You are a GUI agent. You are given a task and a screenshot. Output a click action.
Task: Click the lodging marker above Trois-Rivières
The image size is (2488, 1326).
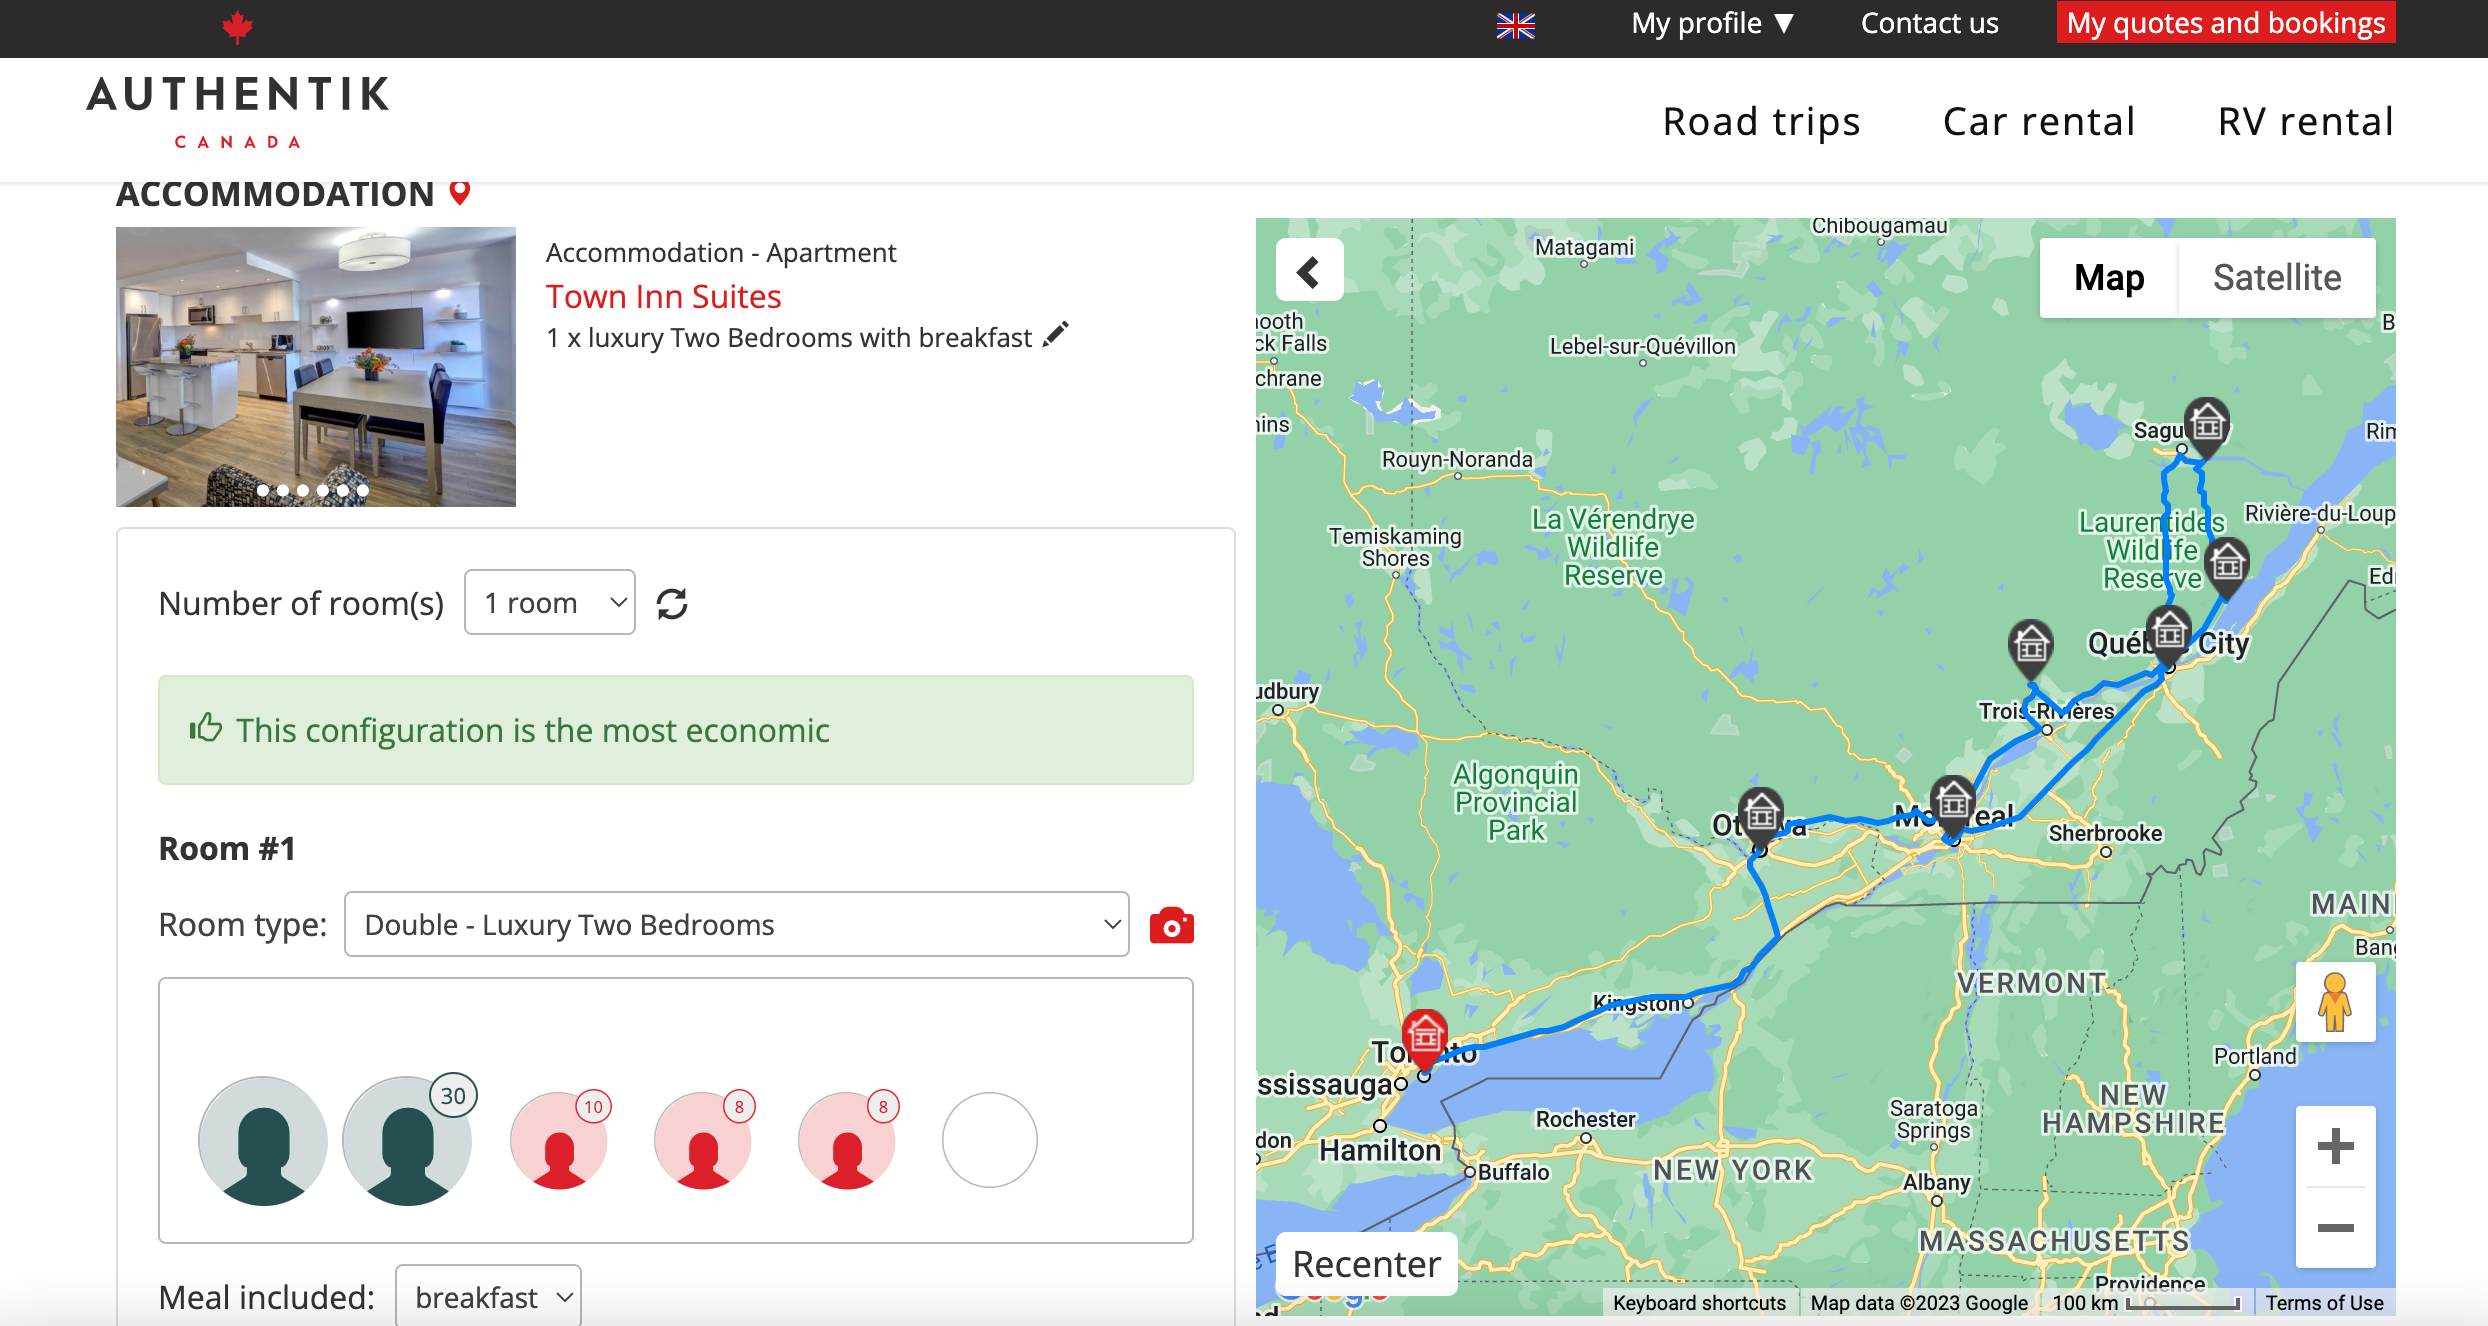coord(2031,648)
